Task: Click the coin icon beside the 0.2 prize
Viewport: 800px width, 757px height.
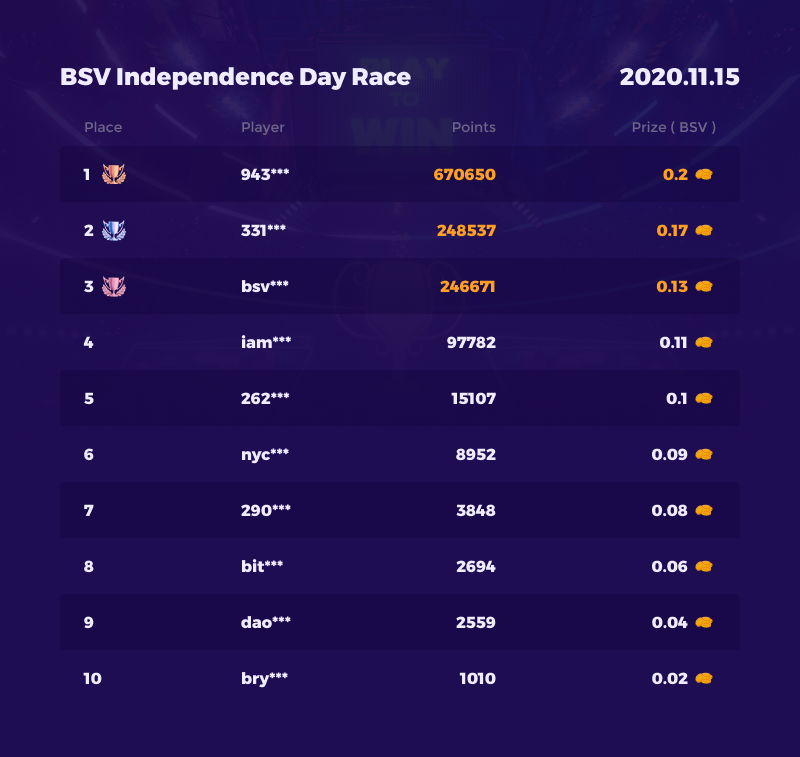Action: [704, 175]
